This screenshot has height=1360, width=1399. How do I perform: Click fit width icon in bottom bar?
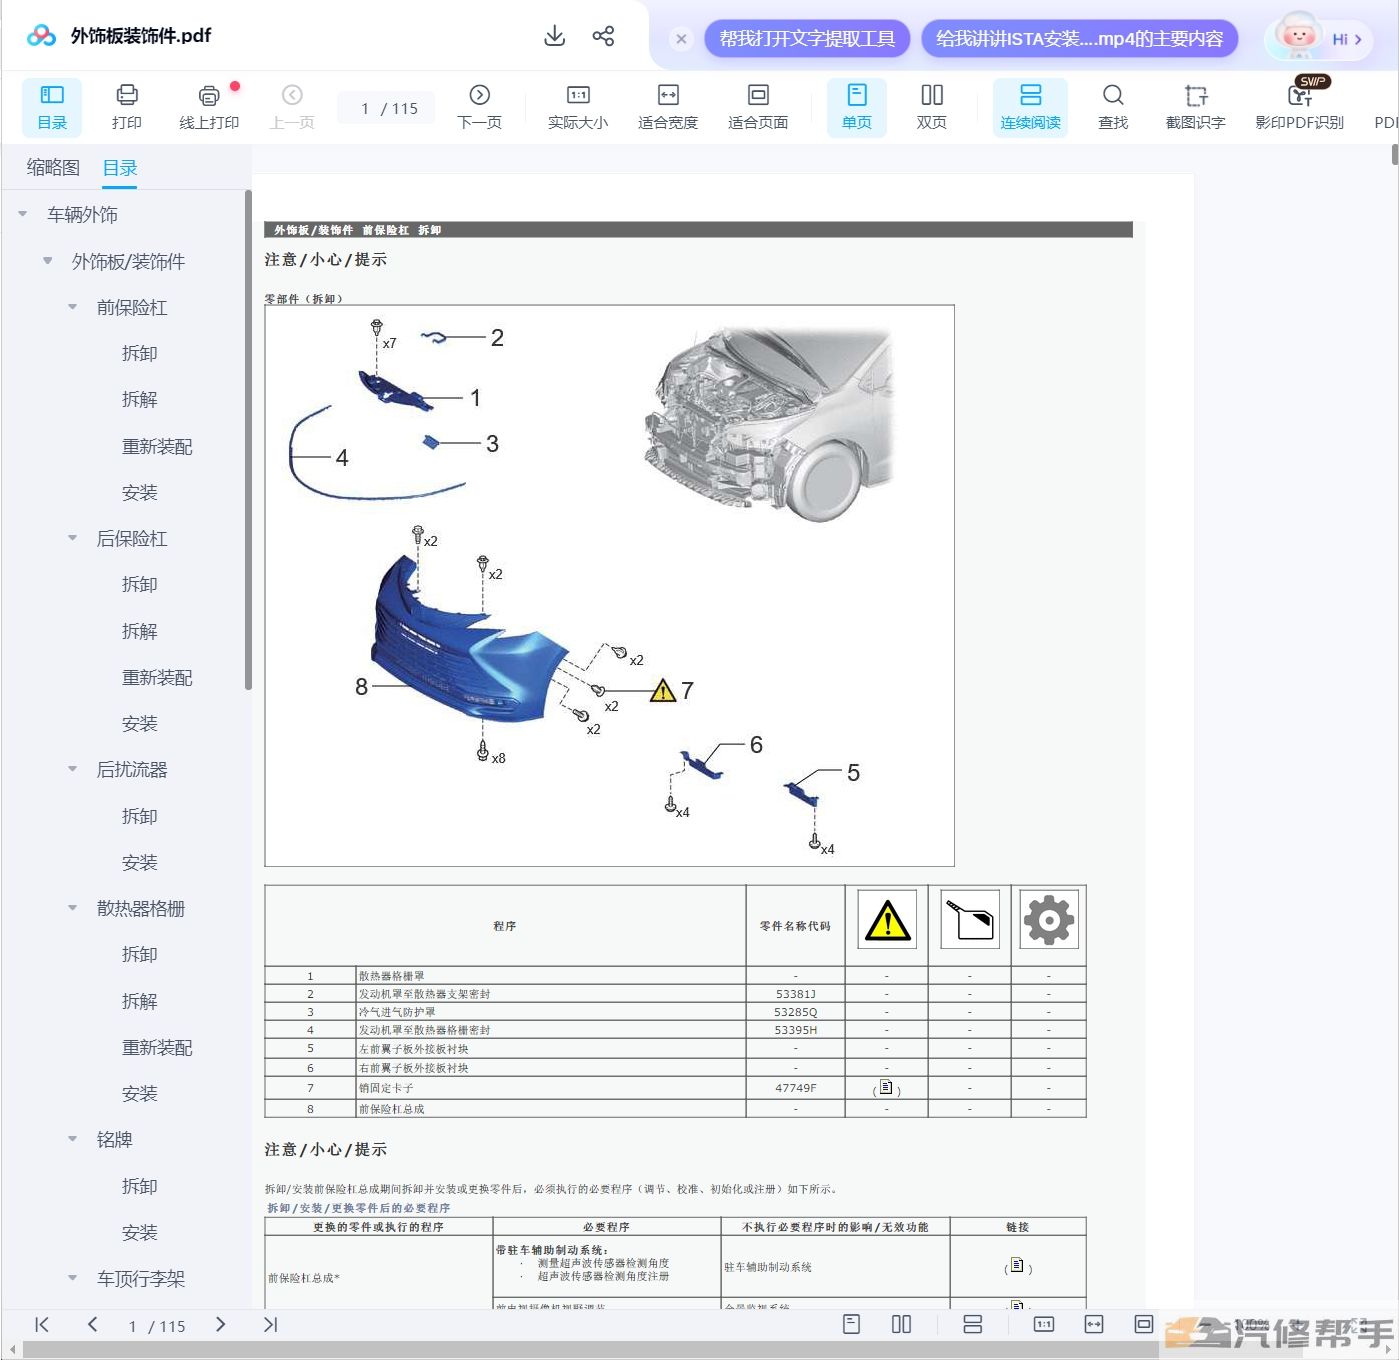(1094, 1324)
